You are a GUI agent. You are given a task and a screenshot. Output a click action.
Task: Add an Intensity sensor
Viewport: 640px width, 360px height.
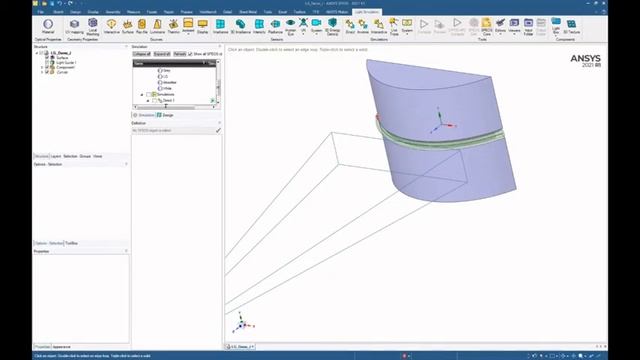pyautogui.click(x=259, y=27)
